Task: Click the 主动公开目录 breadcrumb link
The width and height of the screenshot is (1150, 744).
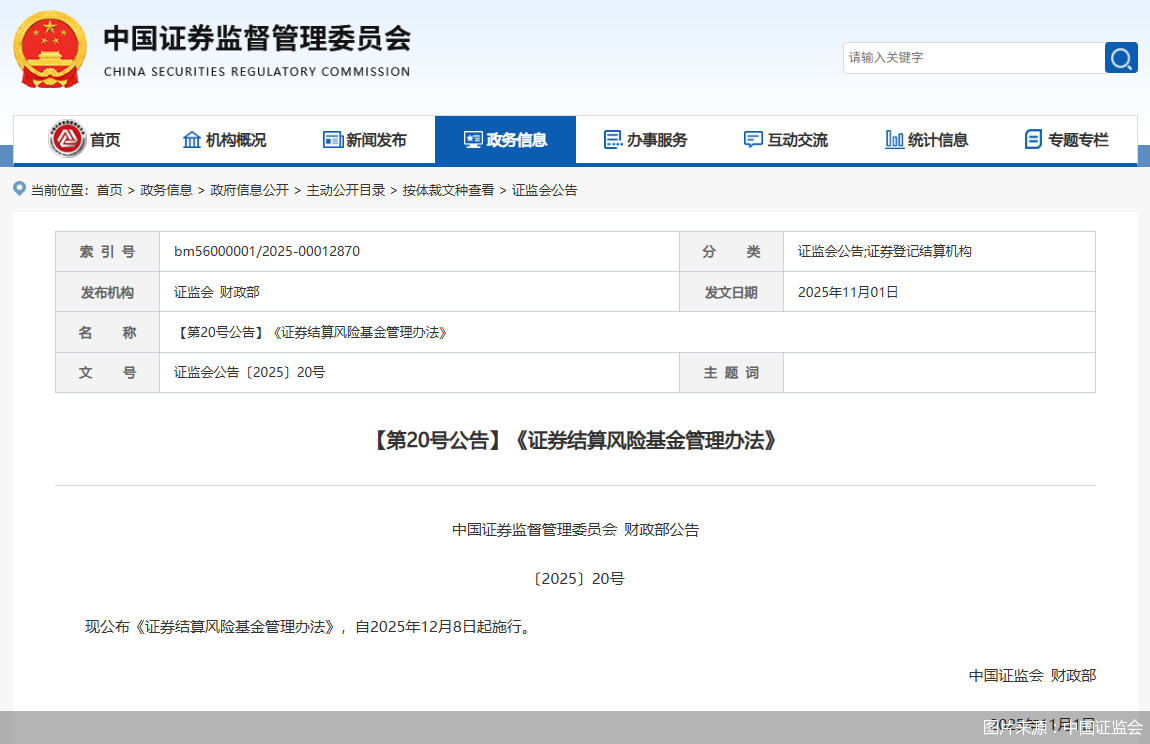Action: click(x=349, y=189)
